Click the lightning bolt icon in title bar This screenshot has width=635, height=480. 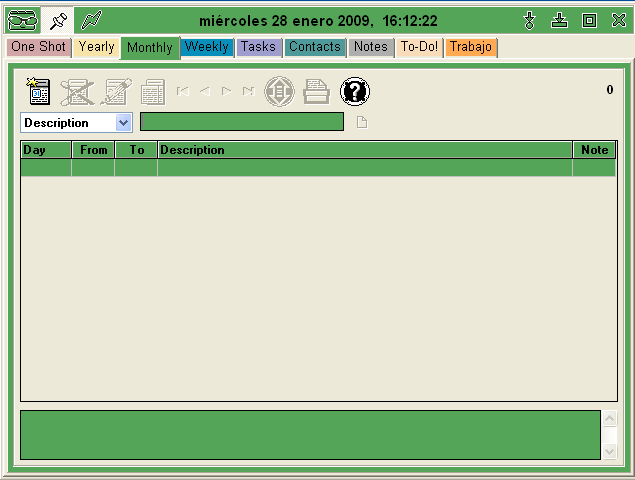coord(91,20)
